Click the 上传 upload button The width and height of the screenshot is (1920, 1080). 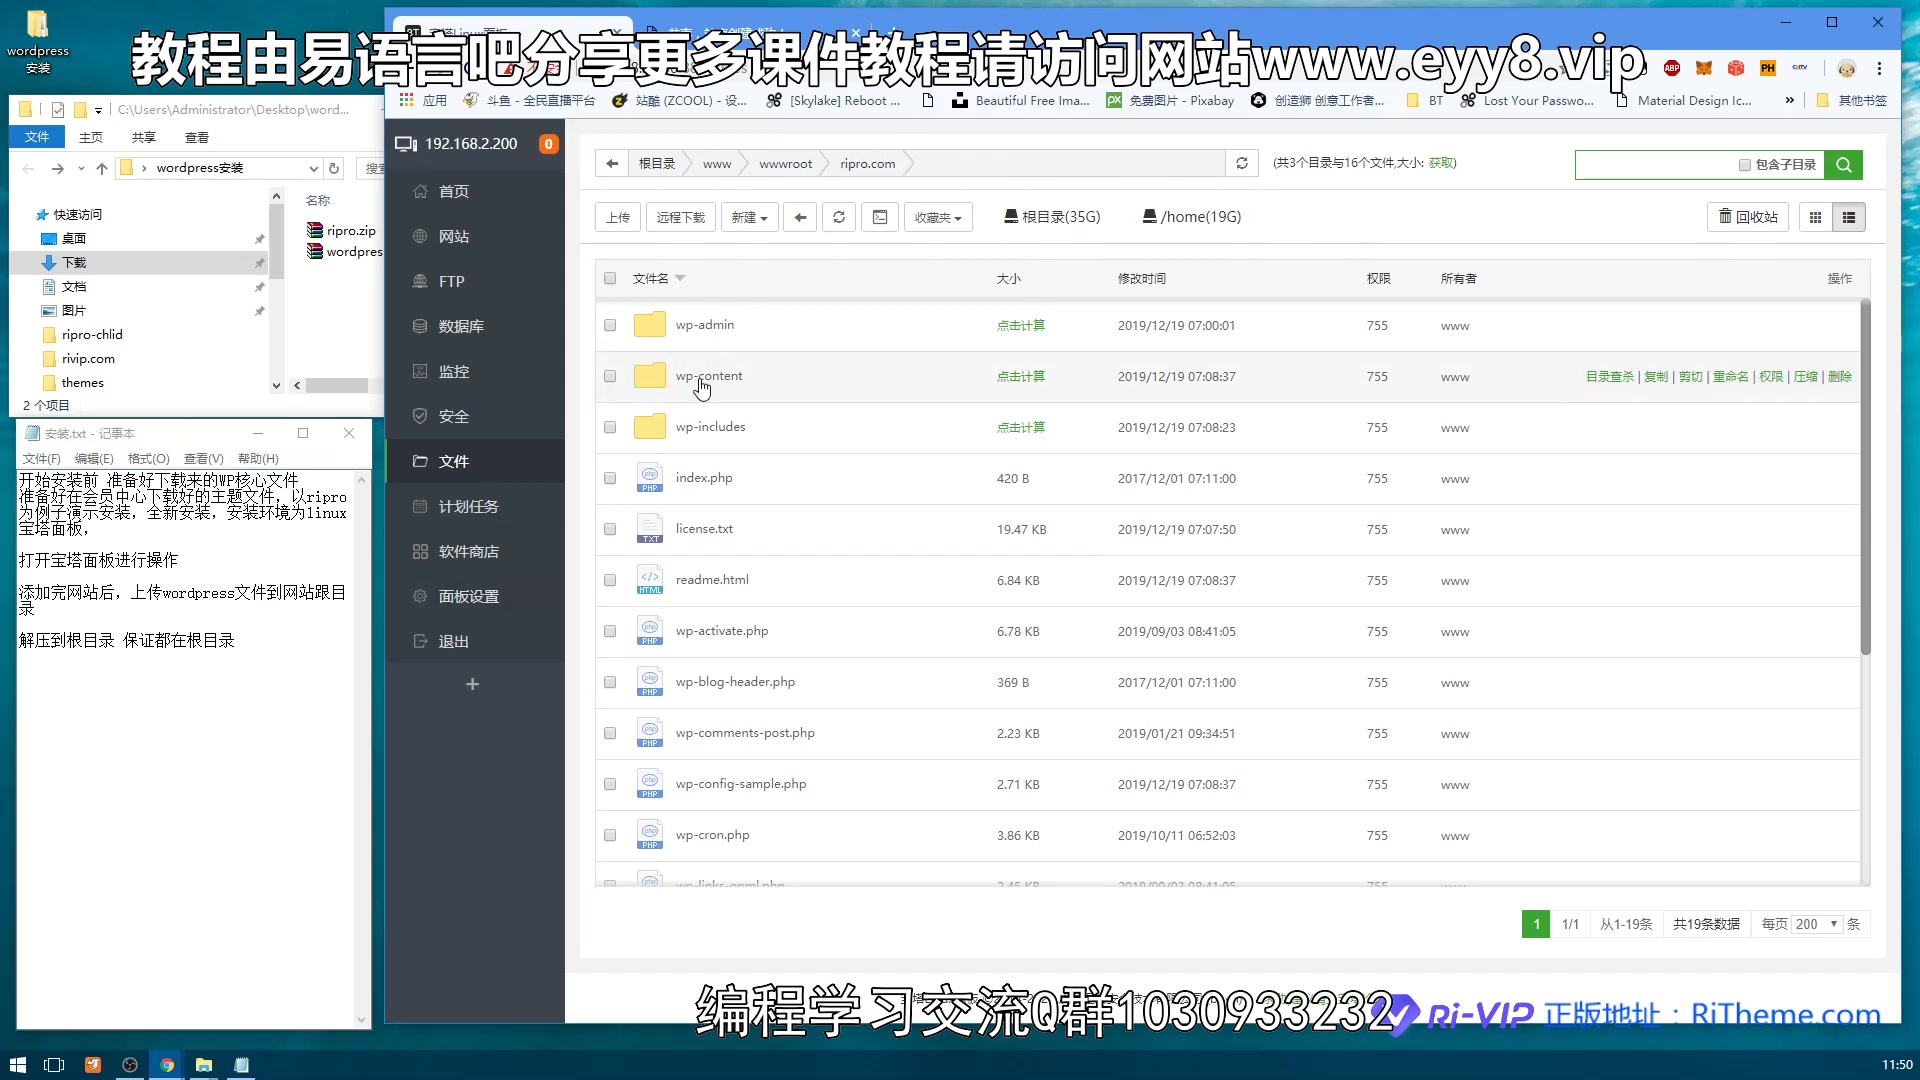[x=618, y=217]
